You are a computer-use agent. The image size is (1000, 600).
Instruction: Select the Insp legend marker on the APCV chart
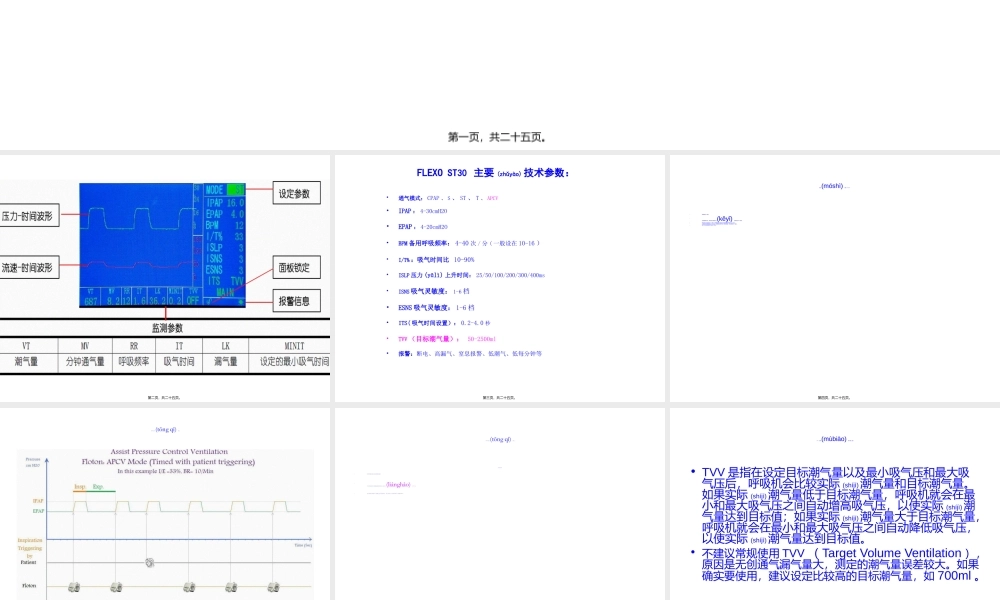(x=79, y=488)
